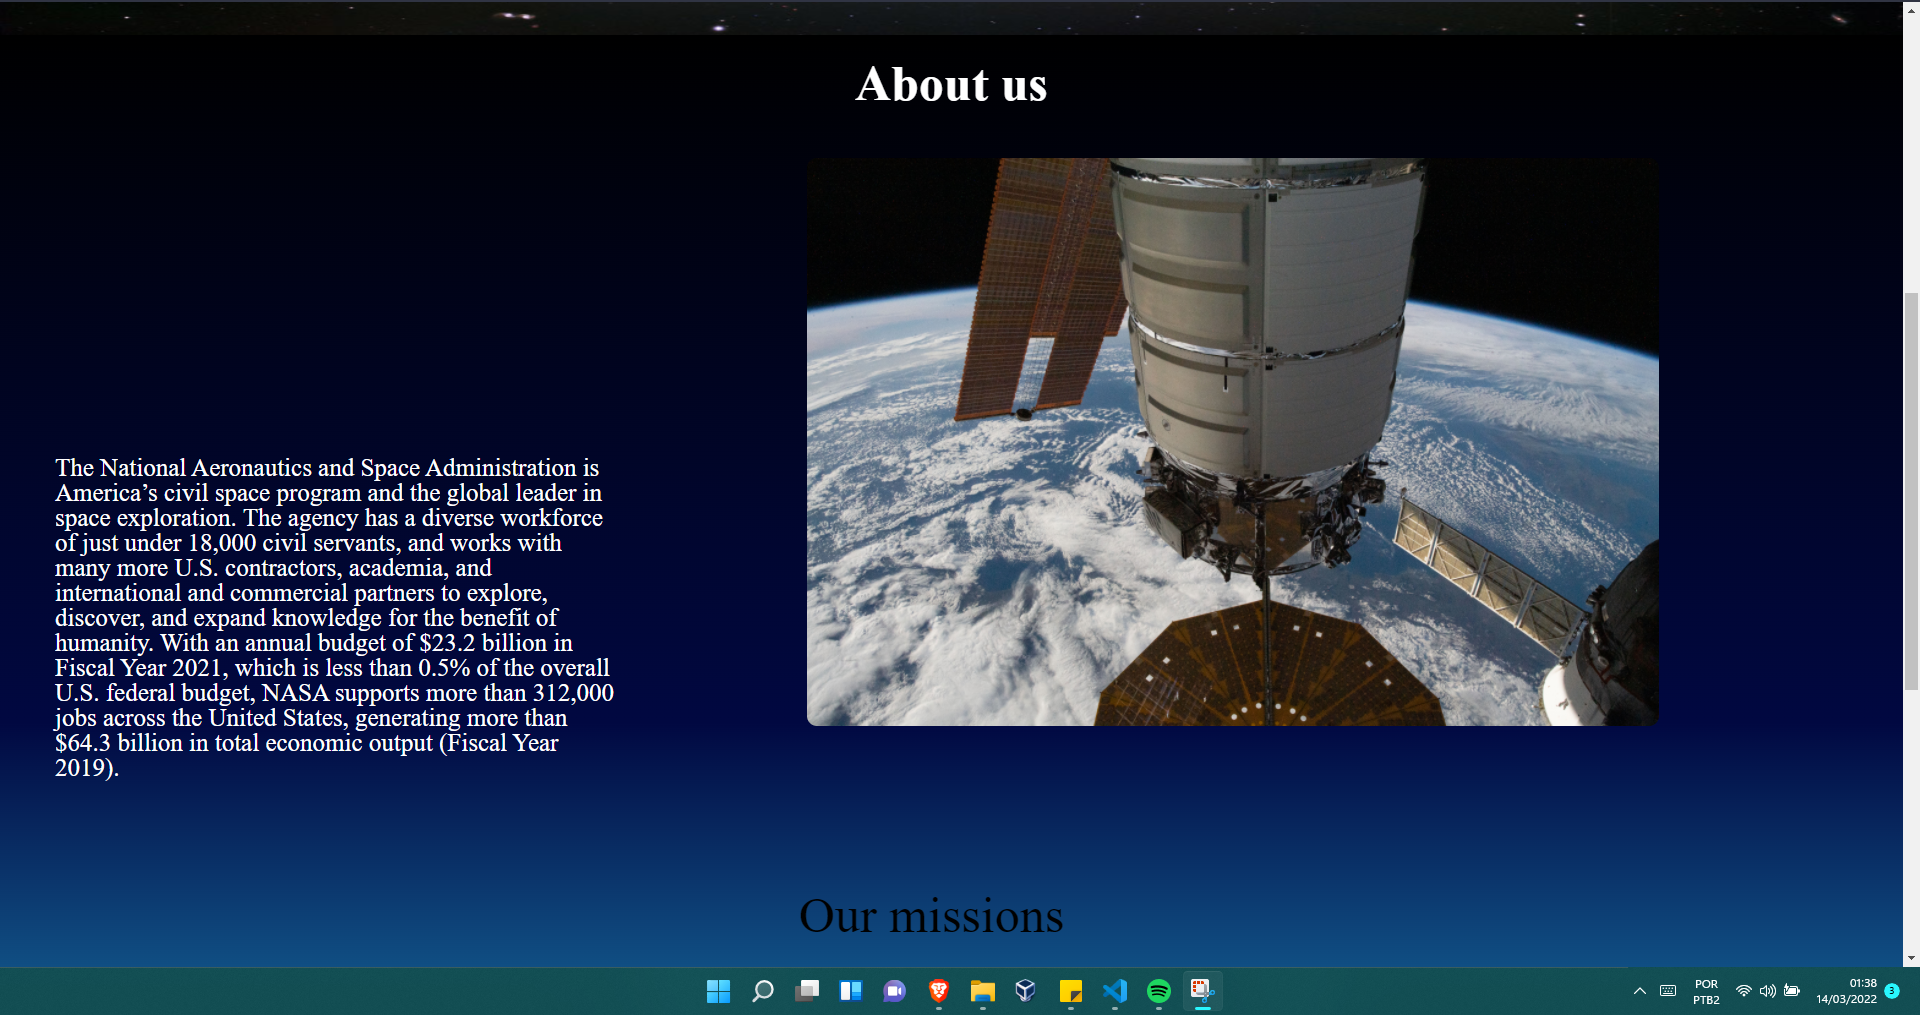Image resolution: width=1920 pixels, height=1015 pixels.
Task: Click the "Our missions" heading
Action: pyautogui.click(x=931, y=915)
